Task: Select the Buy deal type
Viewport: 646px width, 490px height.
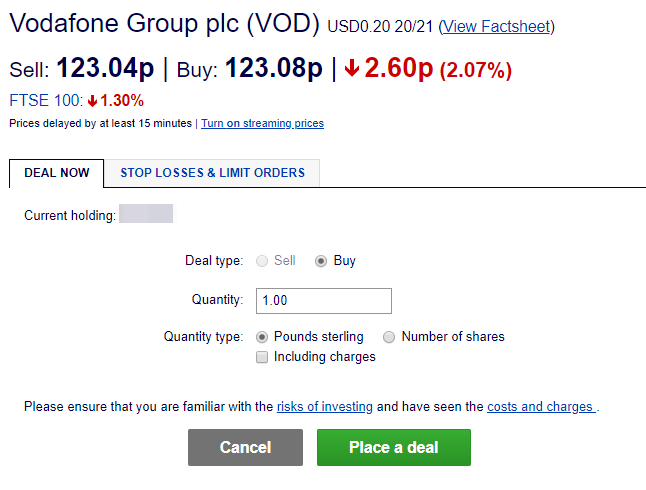Action: point(321,261)
